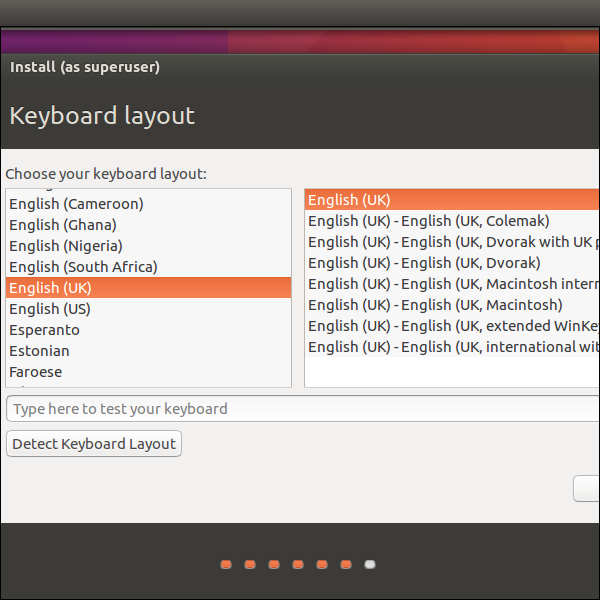The height and width of the screenshot is (600, 600).
Task: Choose English (US) keyboard layout
Action: coord(50,309)
